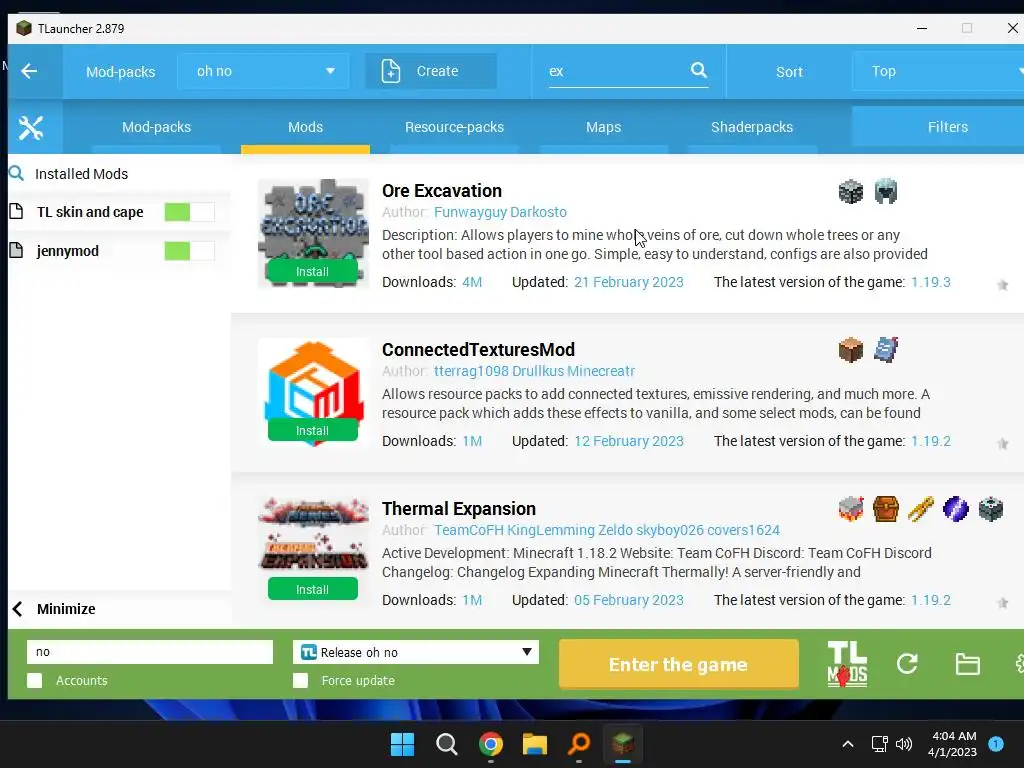
Task: Open the Top sort dropdown
Action: pos(938,71)
